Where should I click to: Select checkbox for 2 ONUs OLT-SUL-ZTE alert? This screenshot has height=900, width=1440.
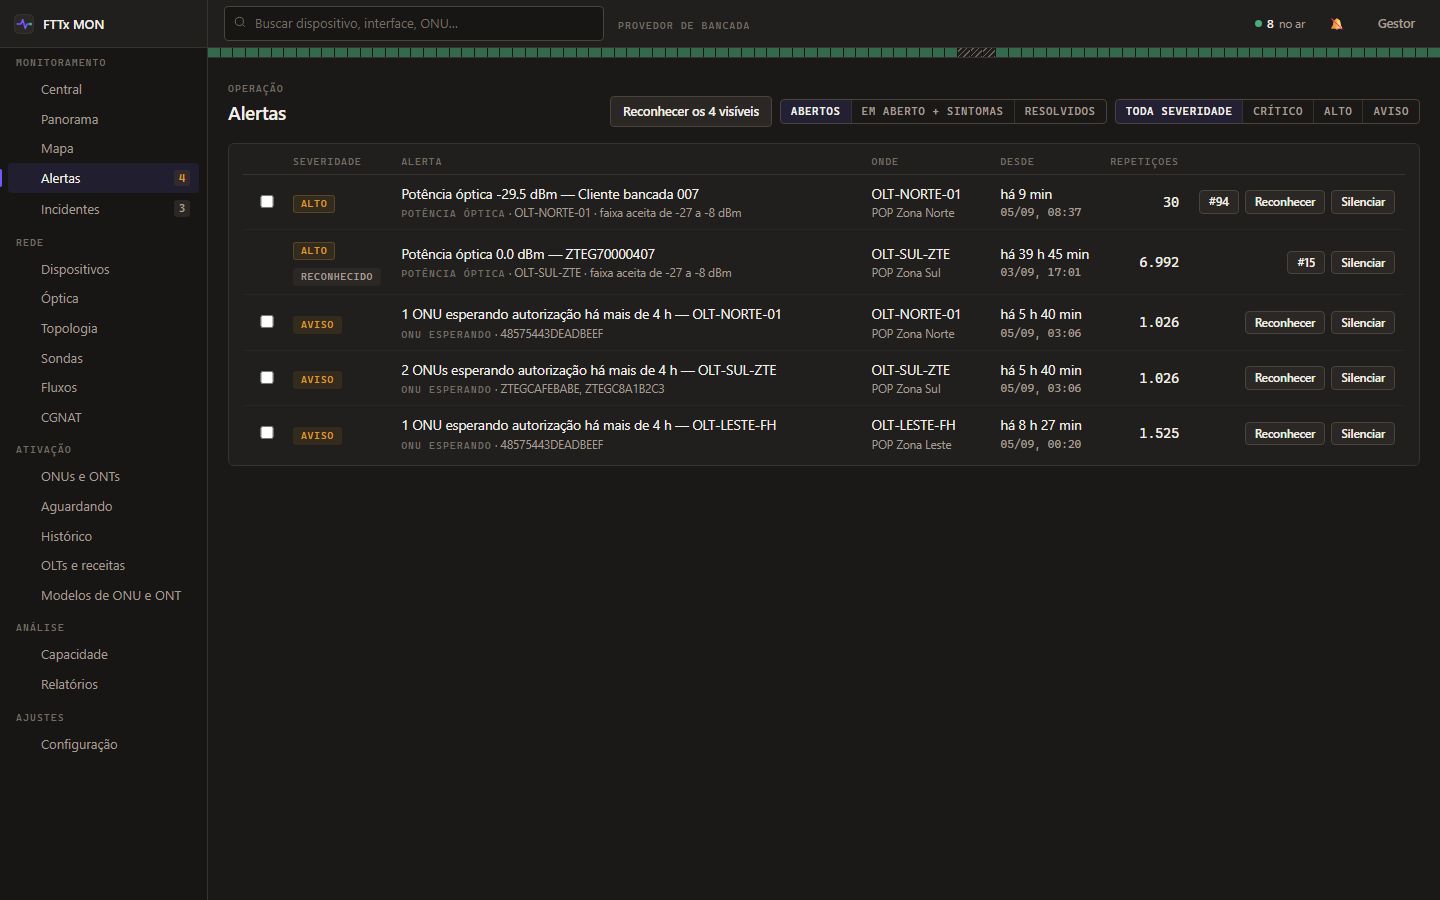click(x=267, y=377)
